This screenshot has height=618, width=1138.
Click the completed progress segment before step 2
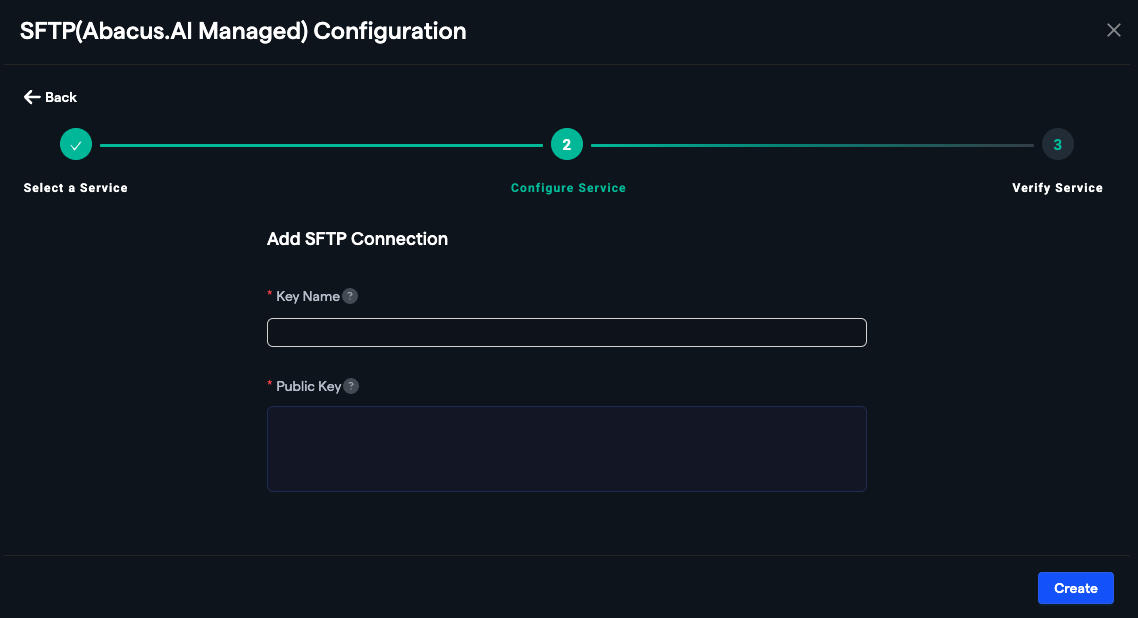320,143
